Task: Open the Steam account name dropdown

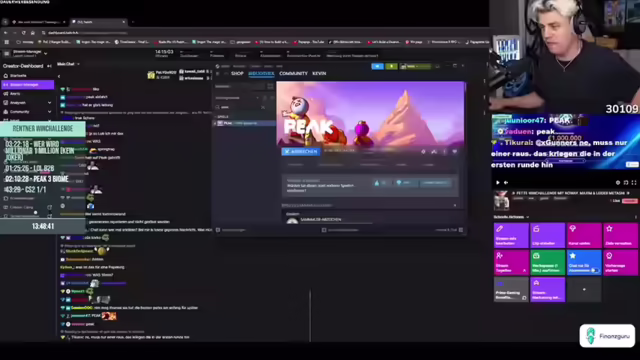Action: (x=415, y=66)
